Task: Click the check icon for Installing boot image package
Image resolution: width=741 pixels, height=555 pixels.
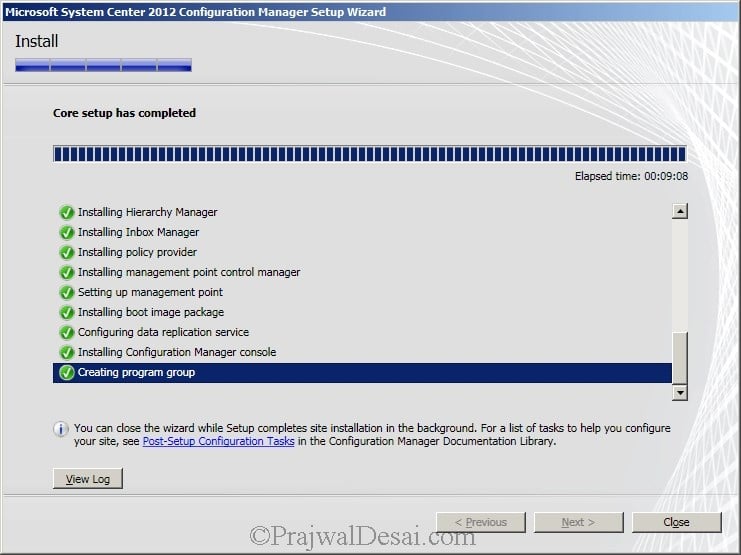Action: coord(67,312)
